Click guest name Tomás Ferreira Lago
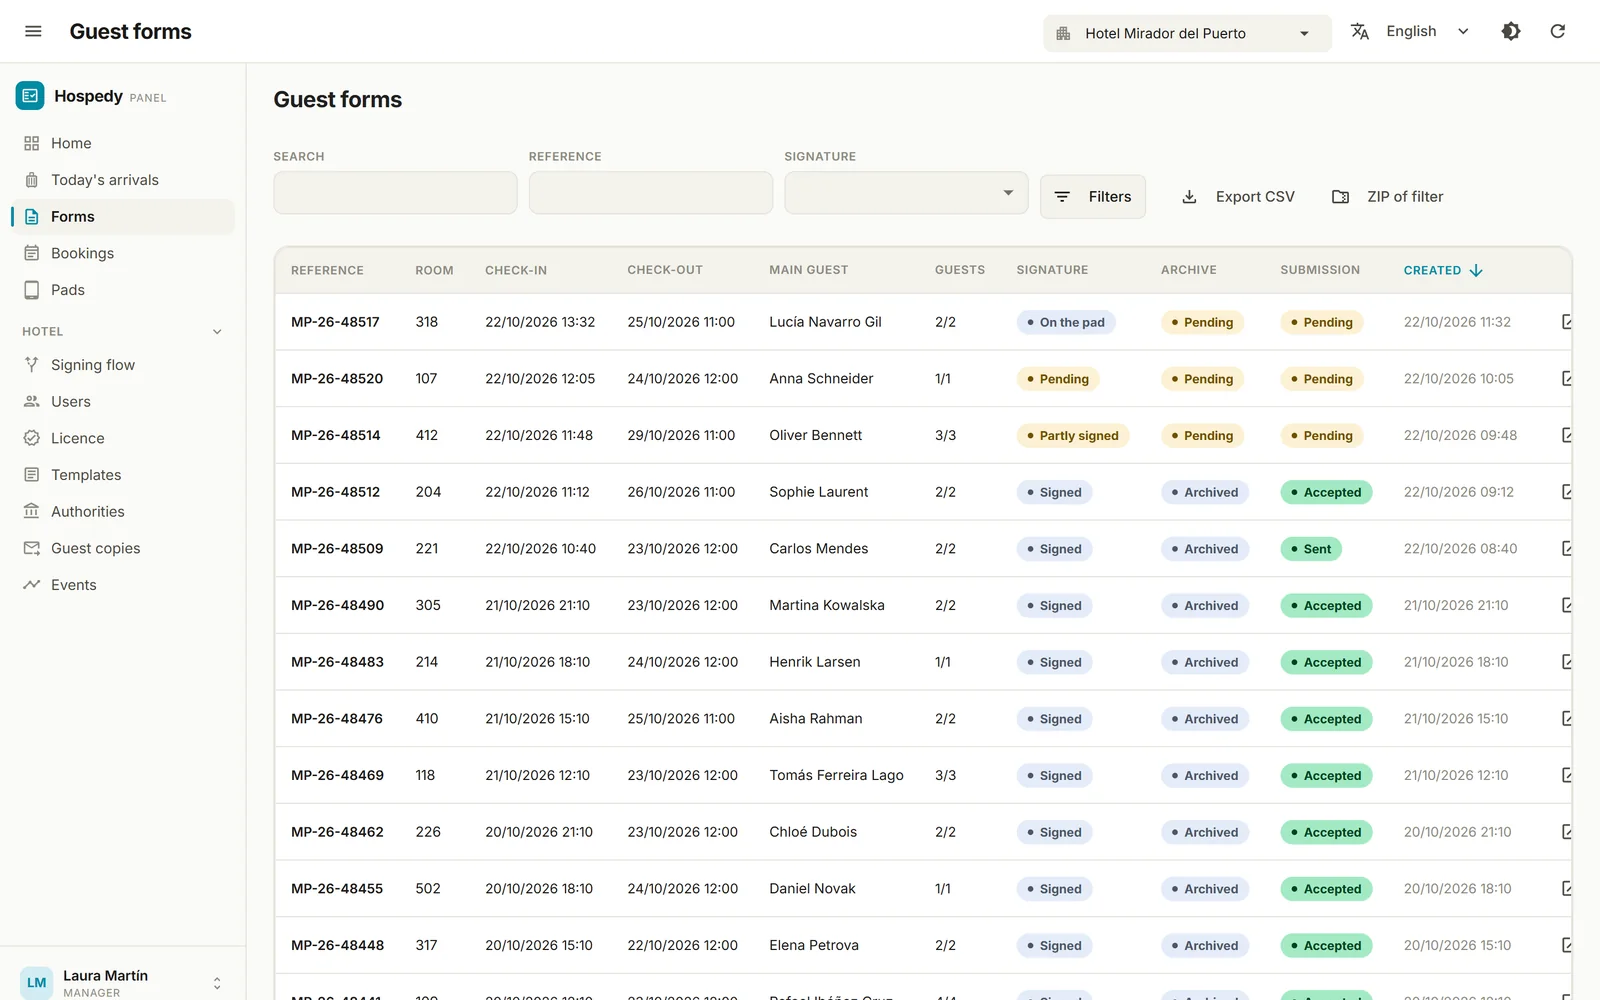 pos(836,775)
